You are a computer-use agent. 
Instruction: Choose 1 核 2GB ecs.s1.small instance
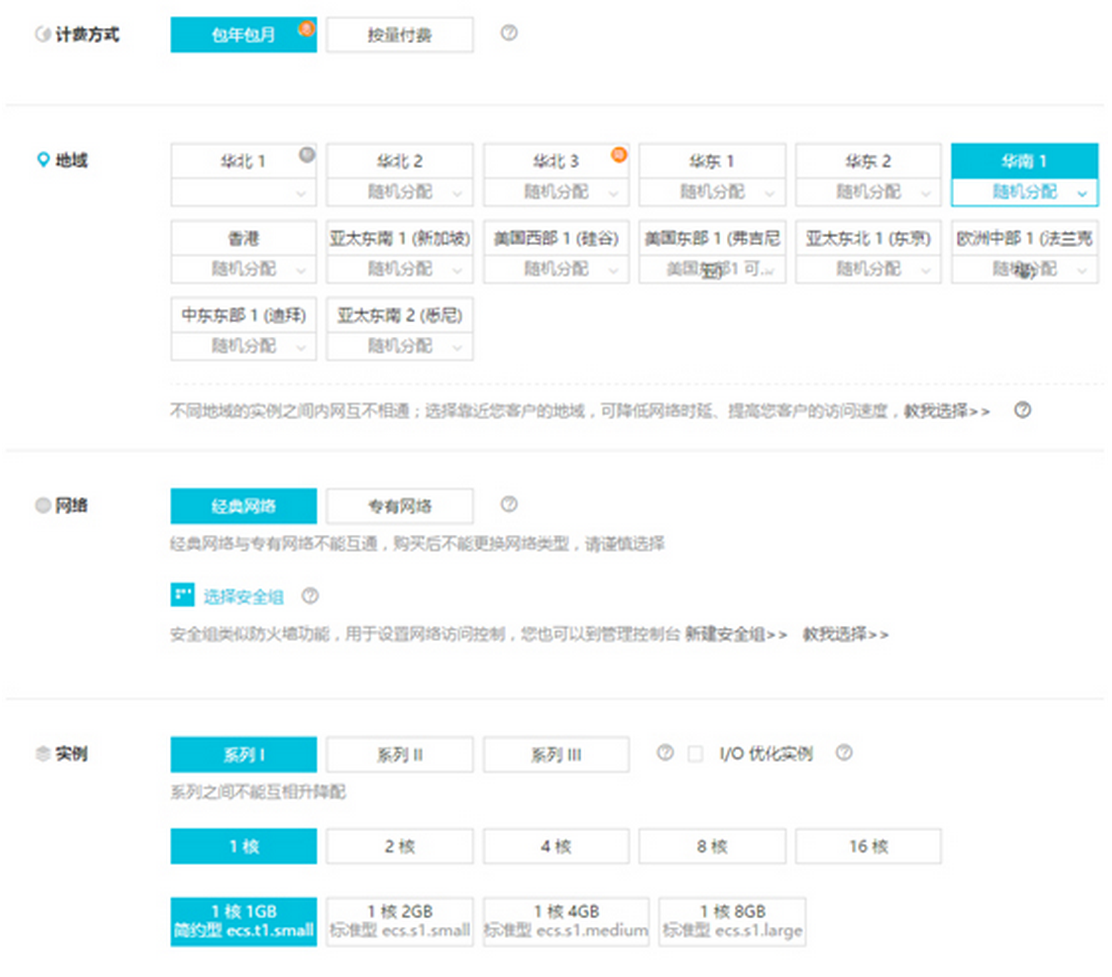pyautogui.click(x=400, y=921)
